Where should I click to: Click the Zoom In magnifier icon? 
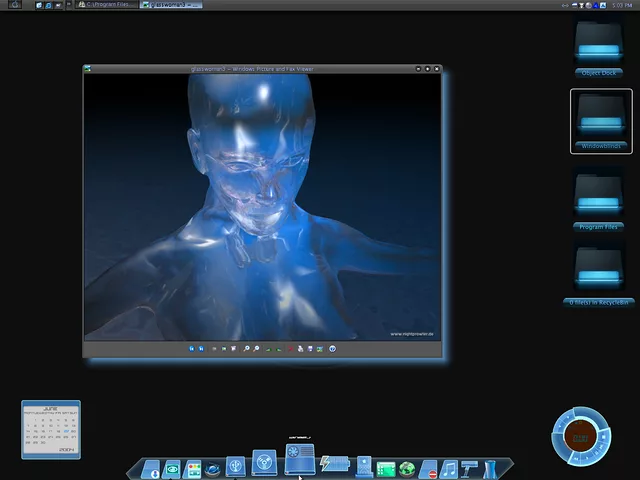[246, 349]
